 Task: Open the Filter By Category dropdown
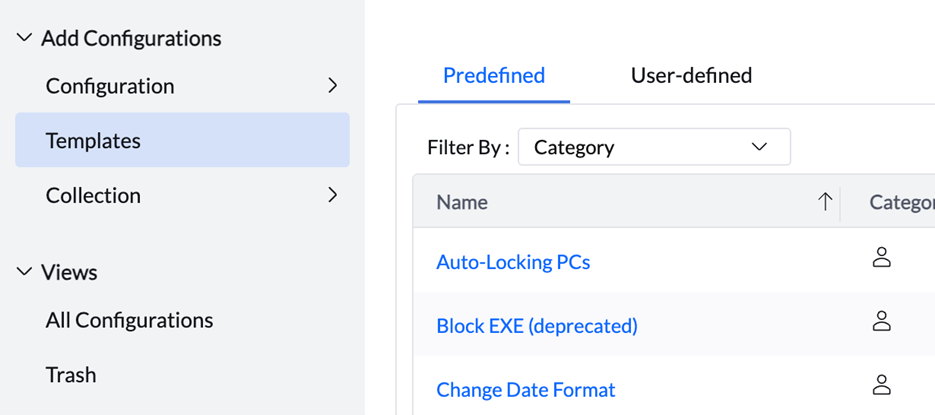click(x=654, y=147)
